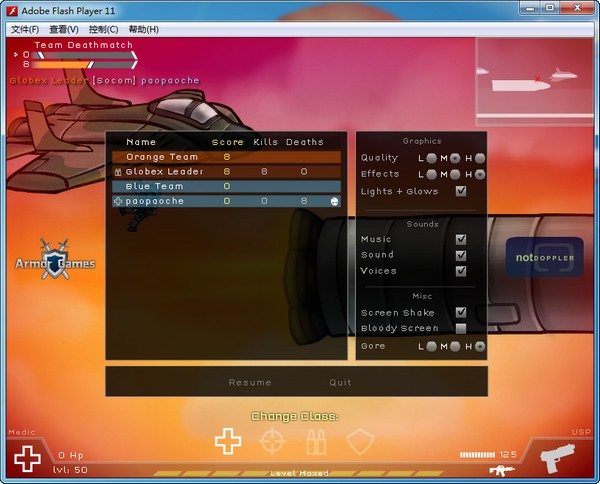Set Quality to Low
600x484 pixels.
(x=431, y=158)
